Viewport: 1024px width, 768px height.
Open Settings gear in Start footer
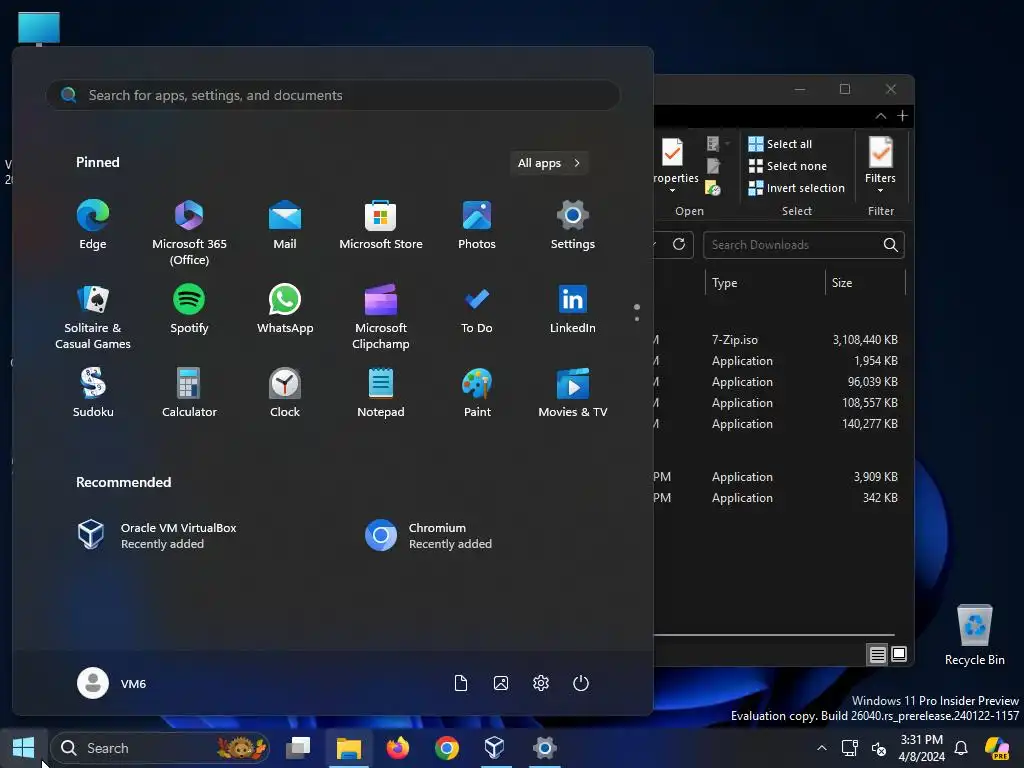pos(541,683)
